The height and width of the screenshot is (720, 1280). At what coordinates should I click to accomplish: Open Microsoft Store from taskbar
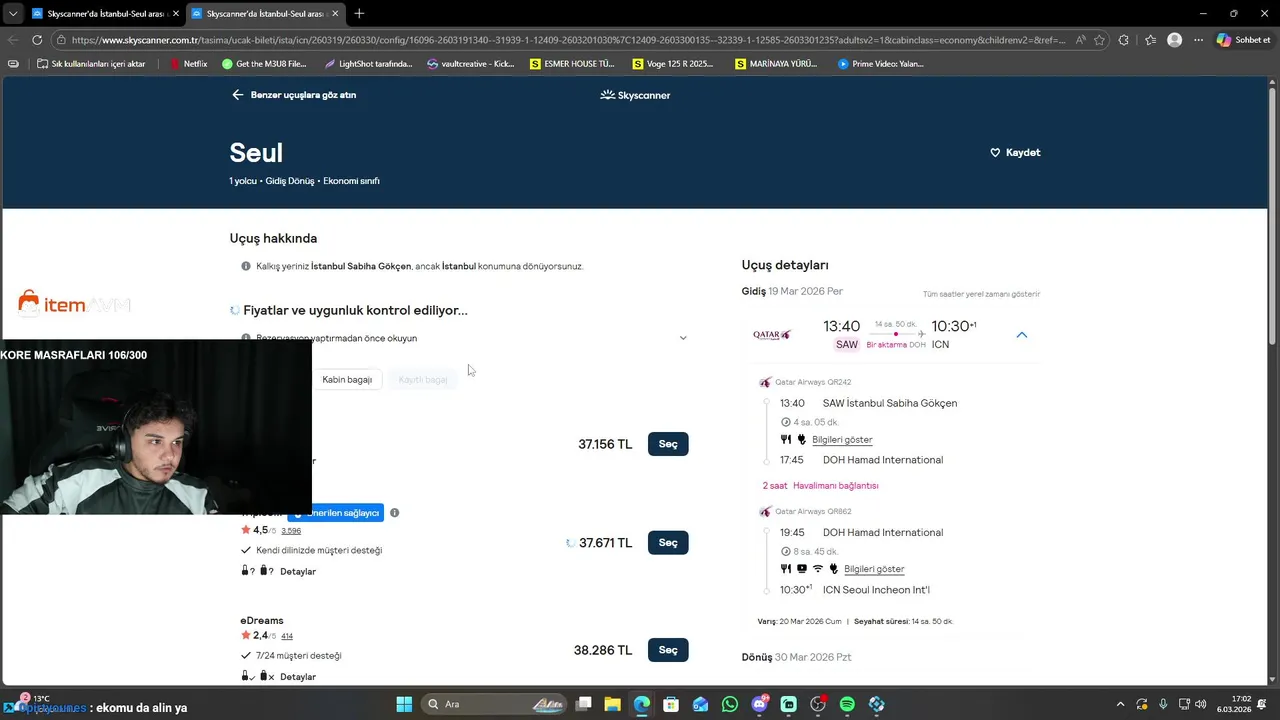[x=671, y=704]
